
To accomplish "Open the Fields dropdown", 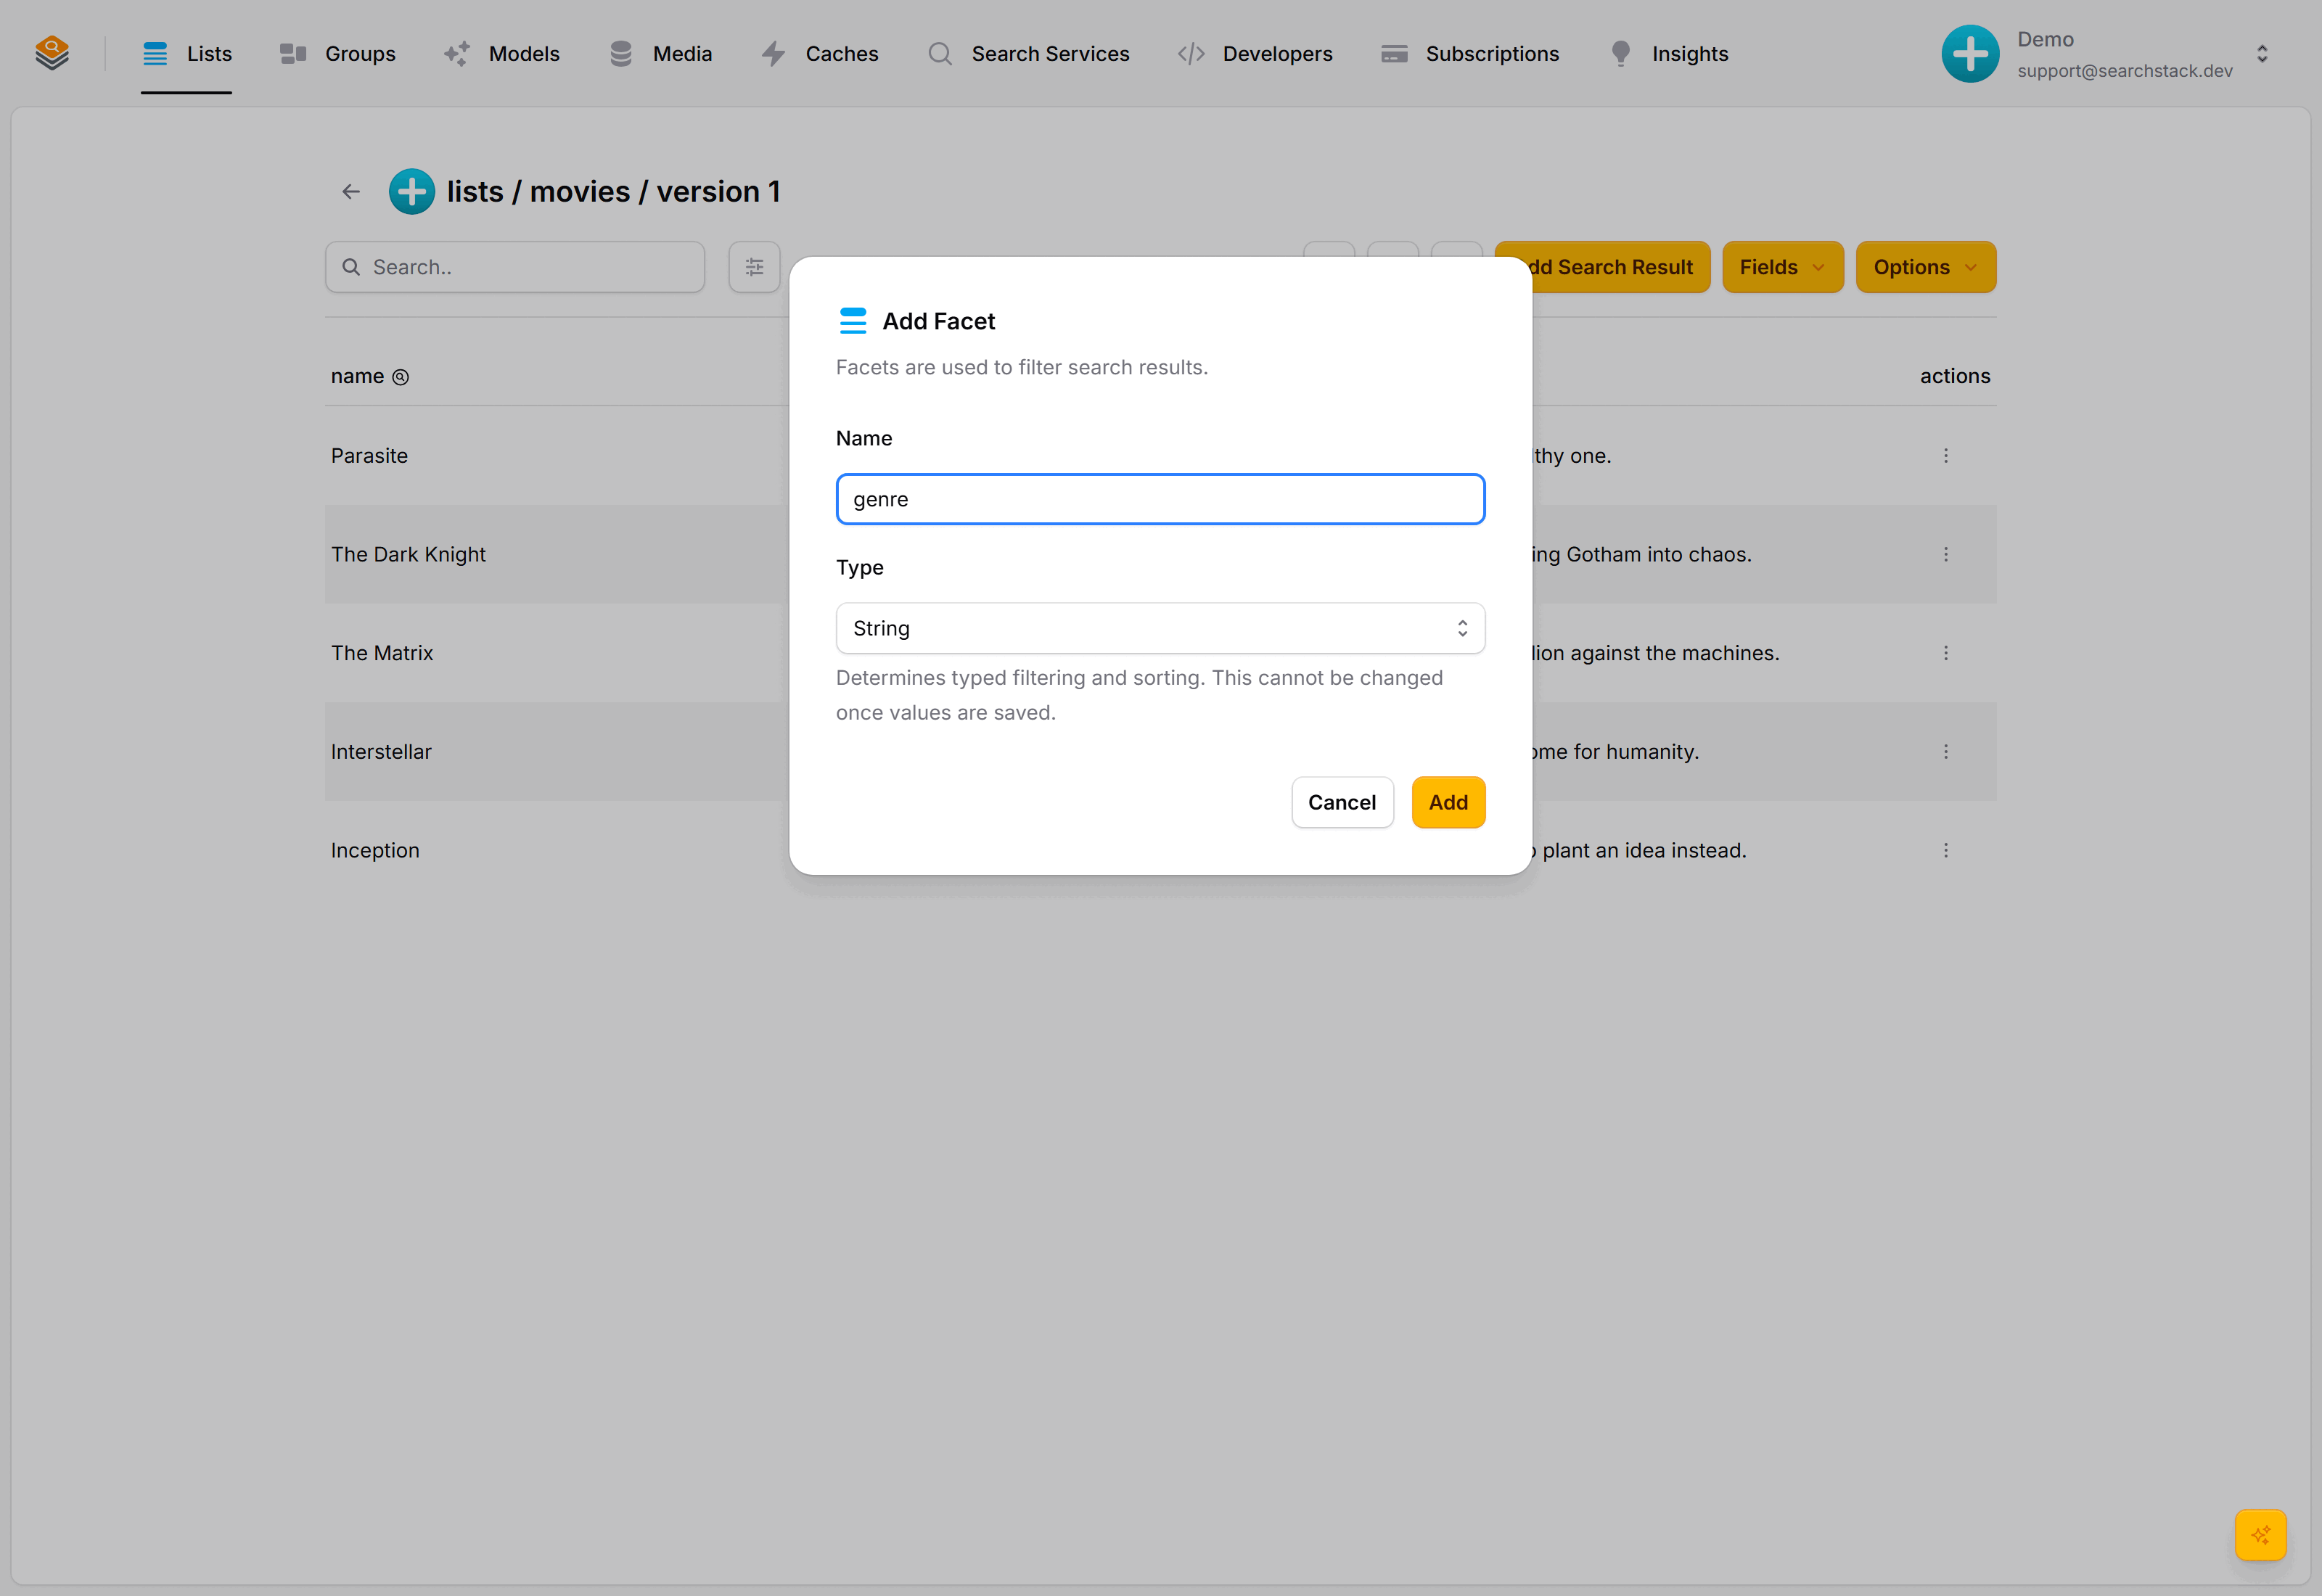I will tap(1783, 267).
